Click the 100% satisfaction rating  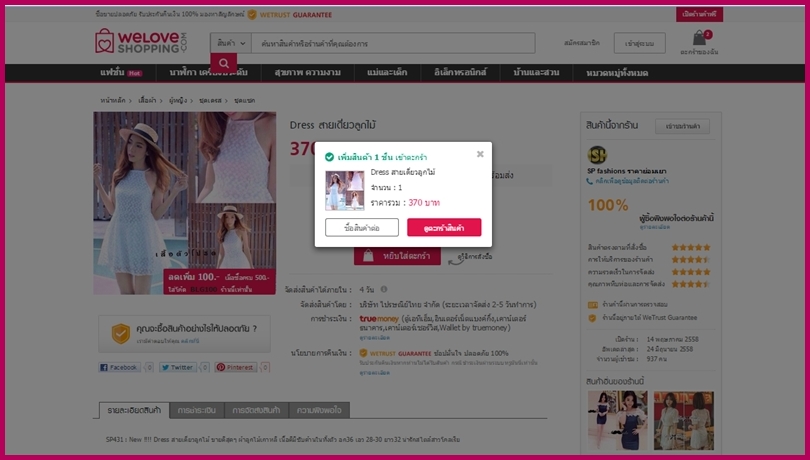[608, 206]
